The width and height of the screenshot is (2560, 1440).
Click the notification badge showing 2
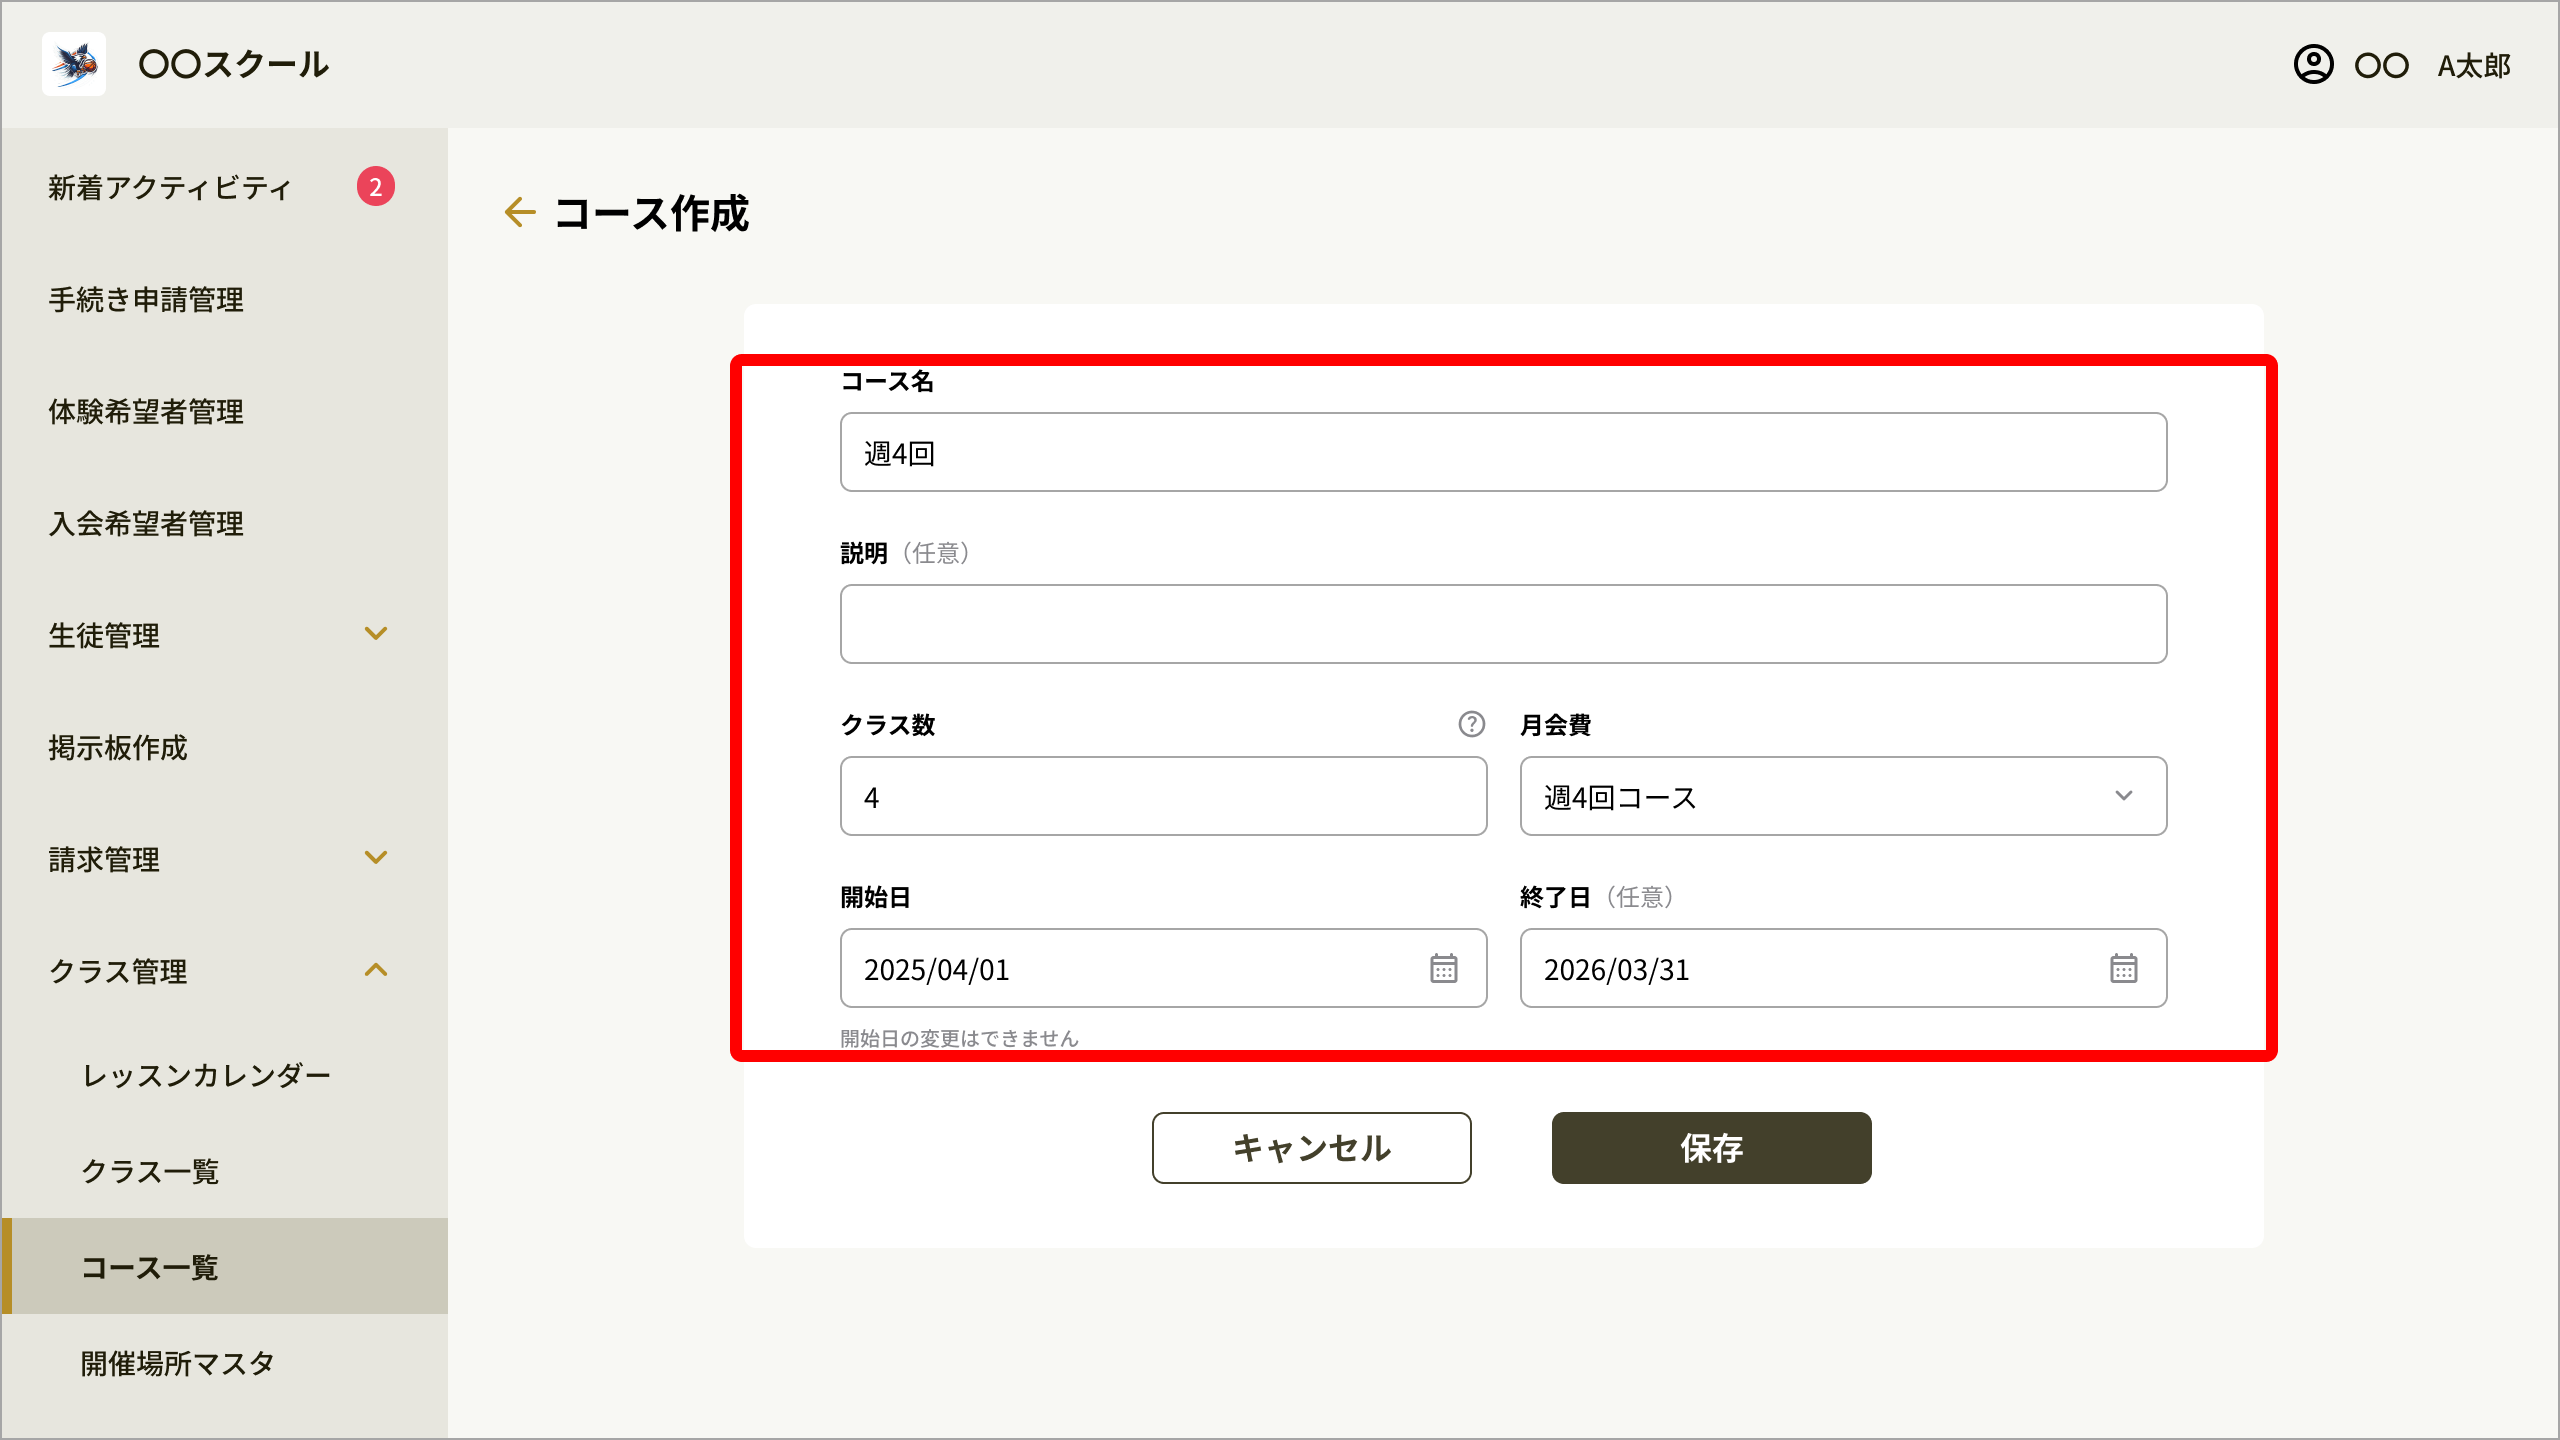(376, 186)
